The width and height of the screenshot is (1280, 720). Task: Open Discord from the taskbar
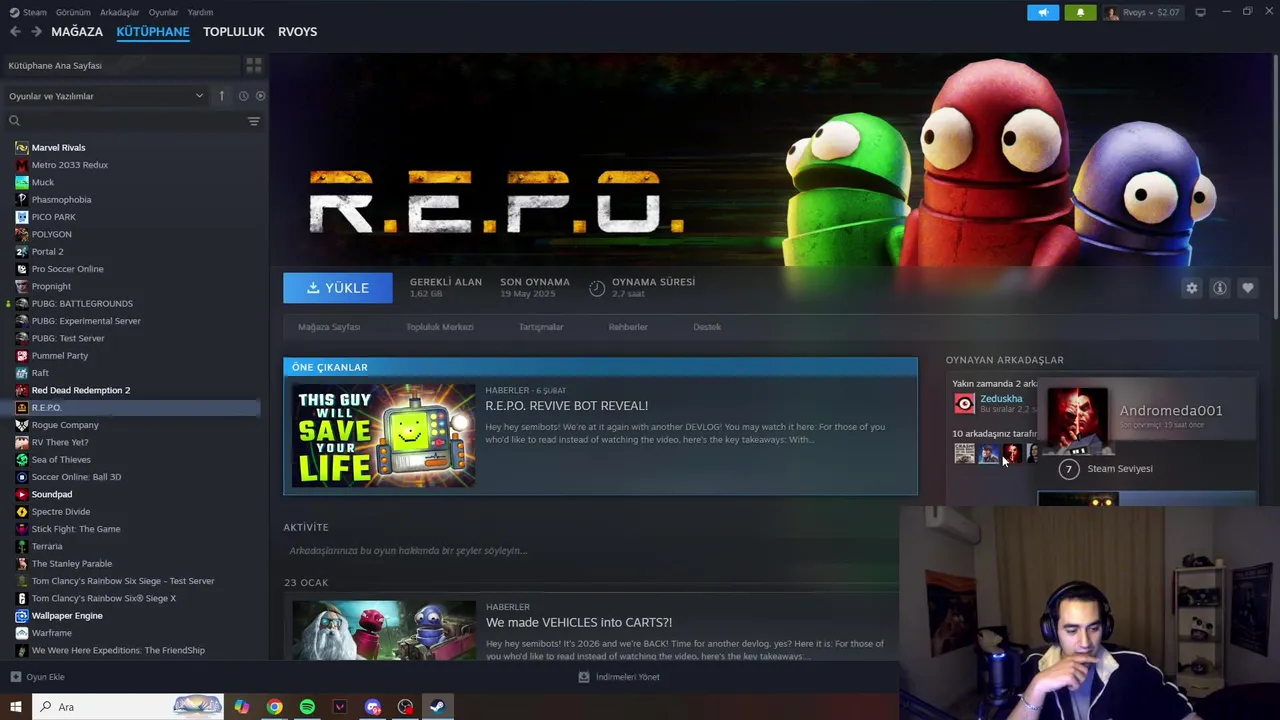click(x=373, y=707)
